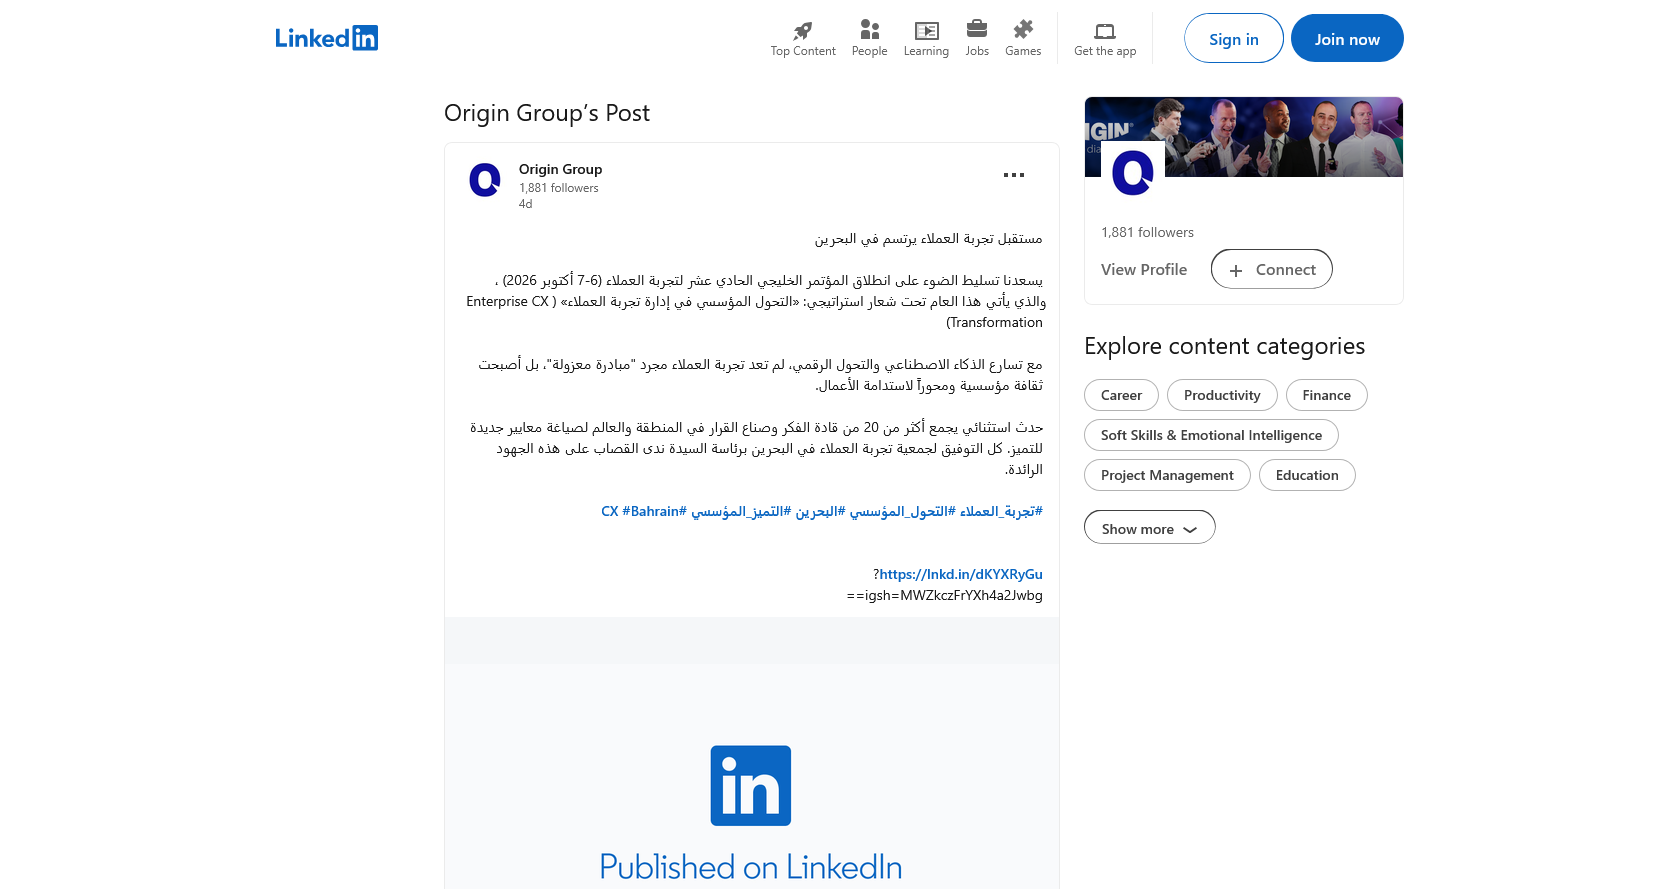Open the Learning icon in navigation
The height and width of the screenshot is (889, 1680).
click(926, 31)
